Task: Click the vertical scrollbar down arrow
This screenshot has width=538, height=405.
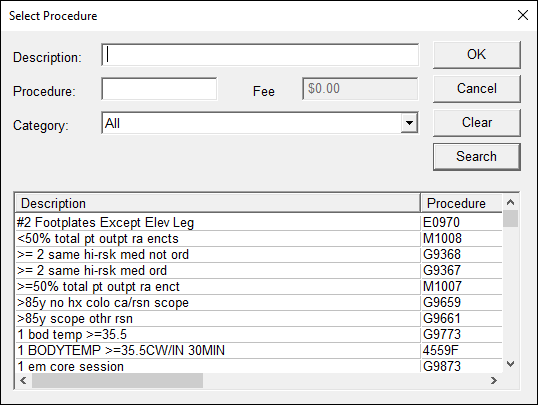Action: pyautogui.click(x=511, y=364)
